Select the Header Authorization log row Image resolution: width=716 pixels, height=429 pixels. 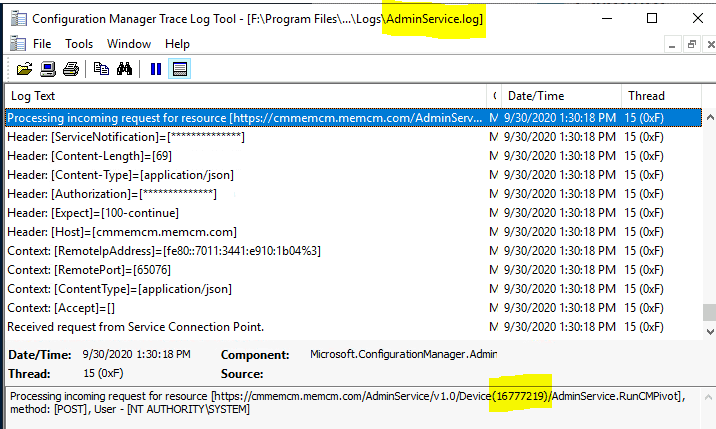pyautogui.click(x=353, y=194)
